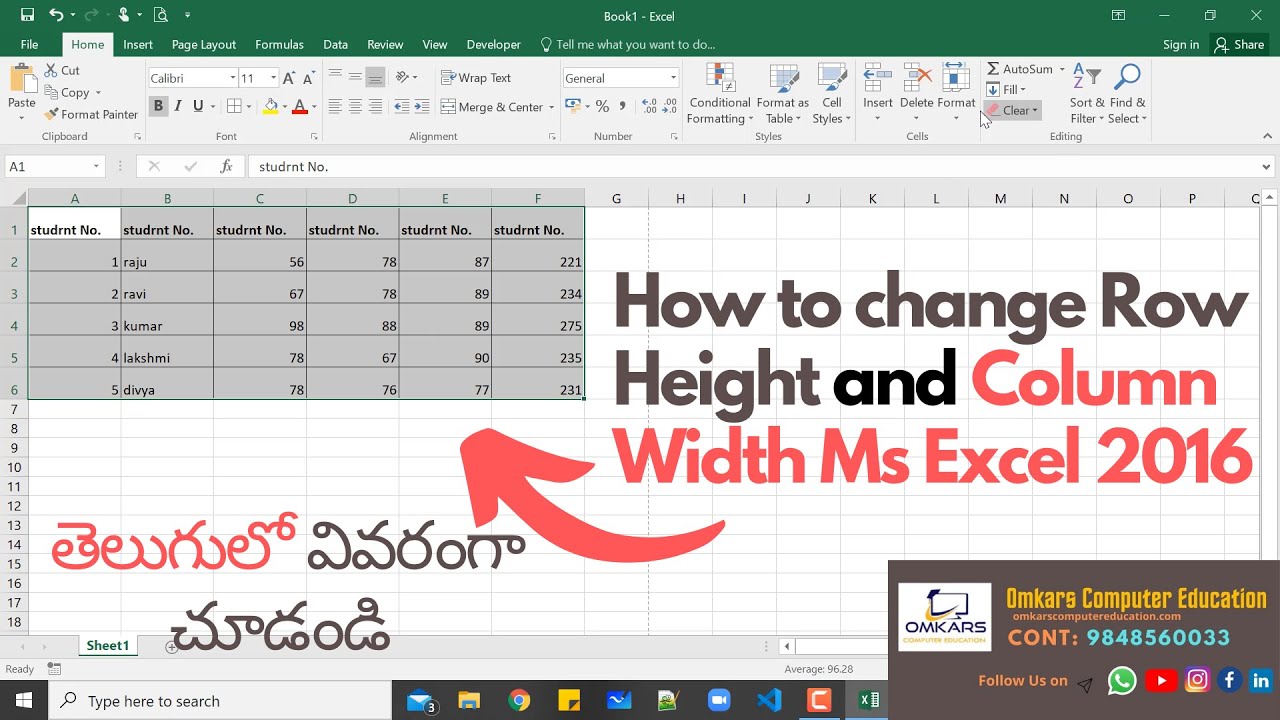Switch to the Page Layout tab

tap(204, 44)
